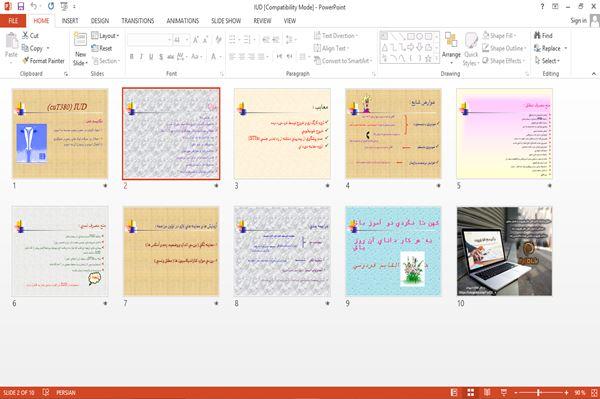Image resolution: width=600 pixels, height=399 pixels.
Task: Click Increase List Level indent icon
Action: coord(276,39)
